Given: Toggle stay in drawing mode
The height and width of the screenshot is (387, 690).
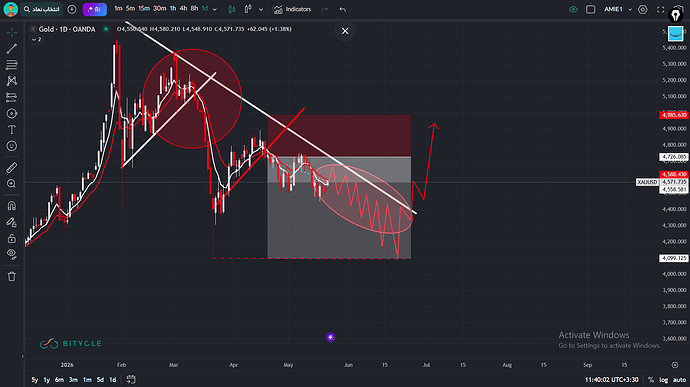Looking at the screenshot, I should click(x=12, y=222).
